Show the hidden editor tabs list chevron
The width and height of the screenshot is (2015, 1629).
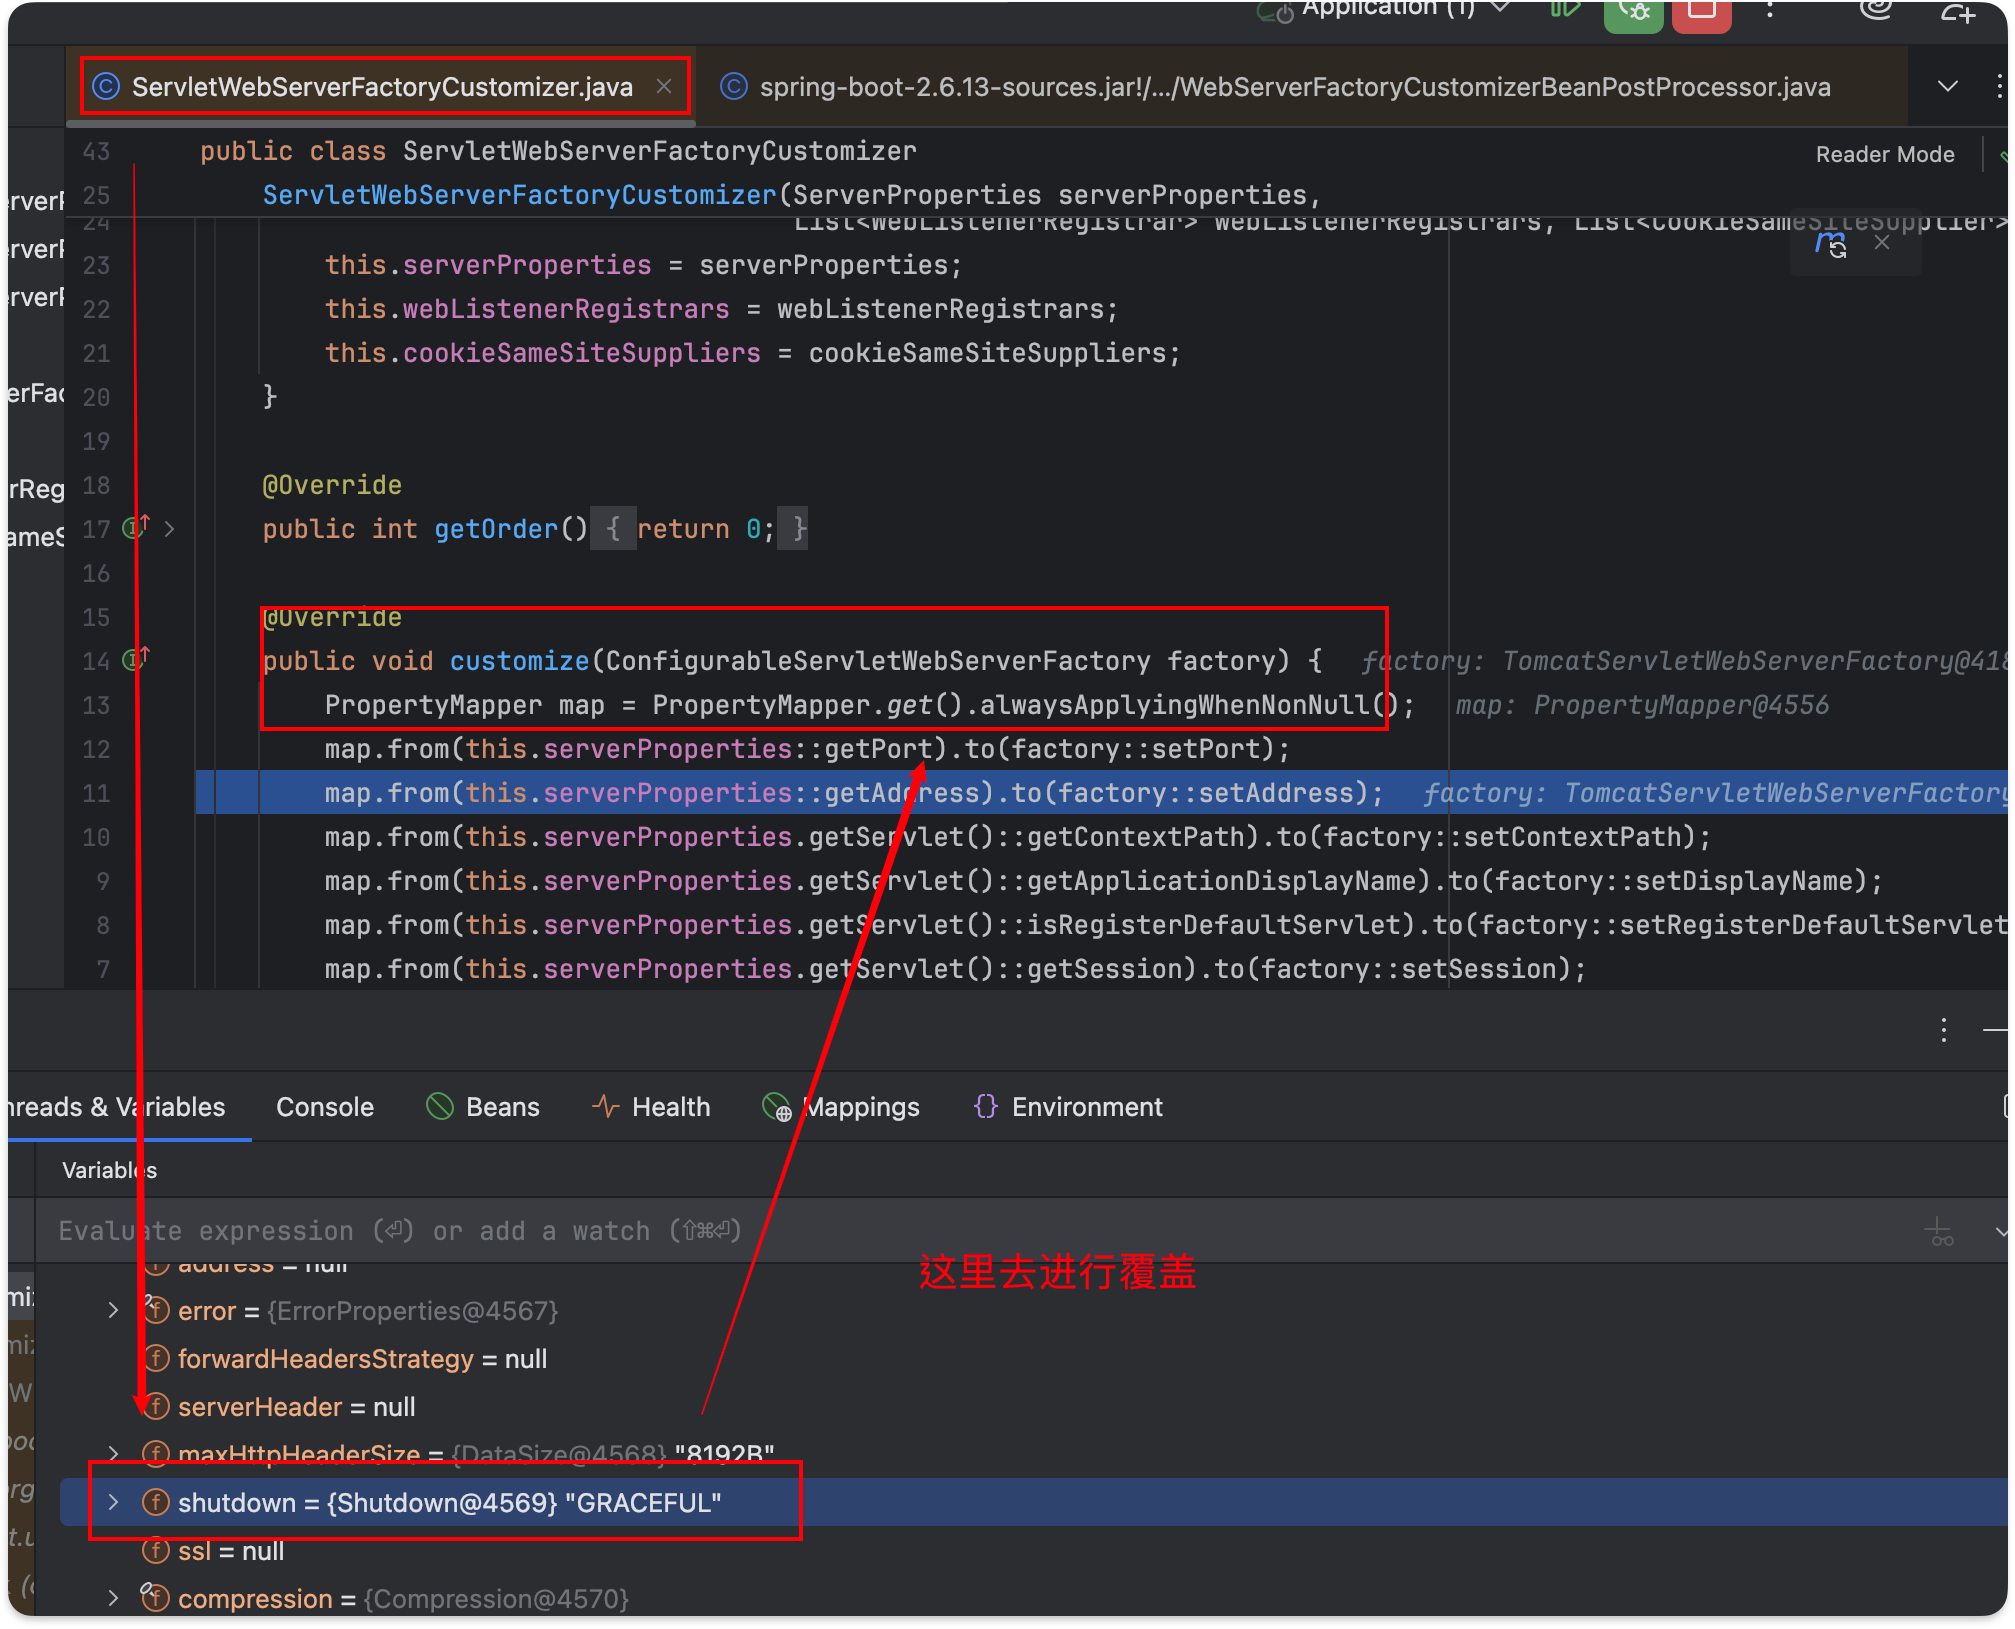tap(1948, 87)
